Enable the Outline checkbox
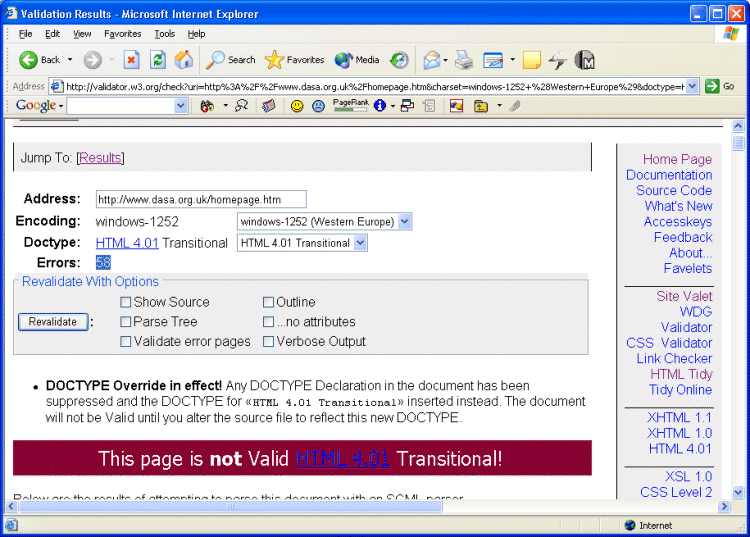Viewport: 750px width, 537px height. pos(268,302)
